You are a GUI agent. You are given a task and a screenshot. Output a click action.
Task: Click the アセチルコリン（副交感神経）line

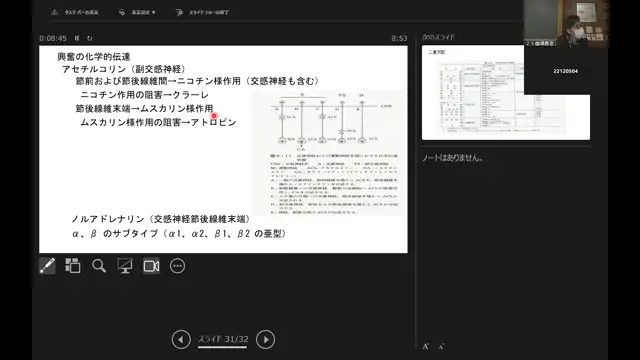(125, 69)
